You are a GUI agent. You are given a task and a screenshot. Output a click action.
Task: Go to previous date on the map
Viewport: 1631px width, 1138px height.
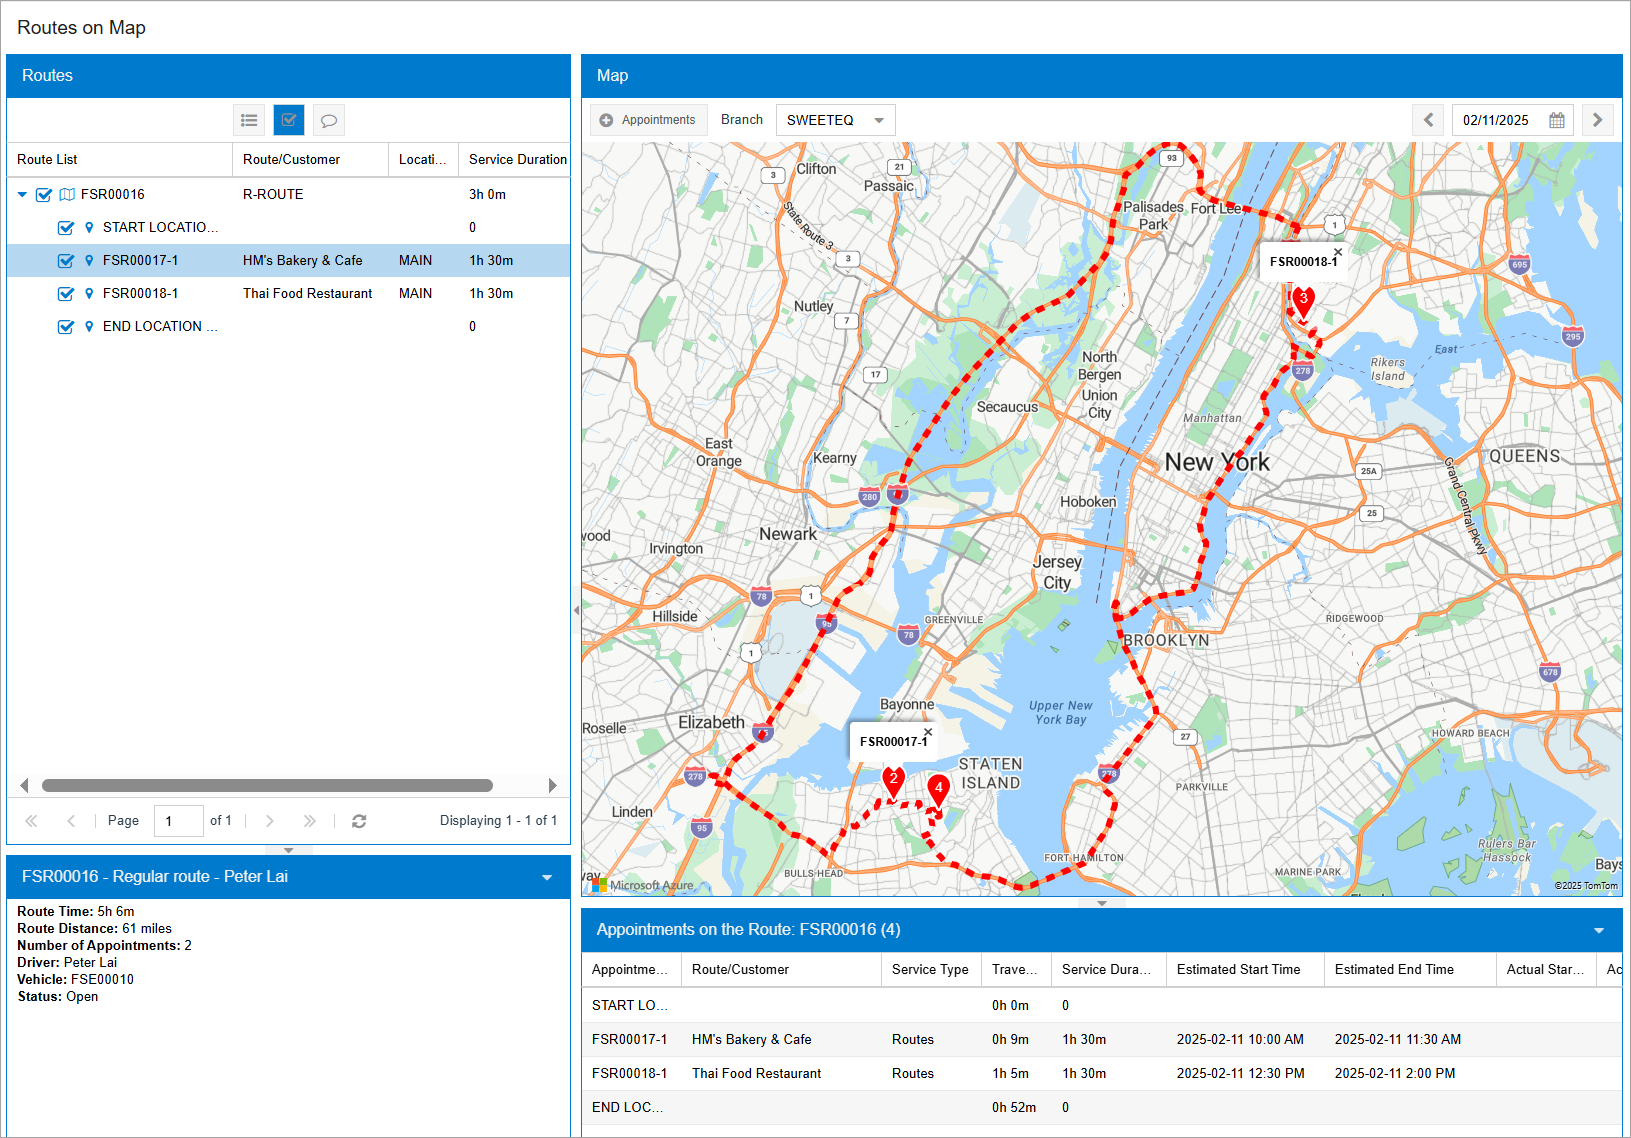click(x=1428, y=120)
